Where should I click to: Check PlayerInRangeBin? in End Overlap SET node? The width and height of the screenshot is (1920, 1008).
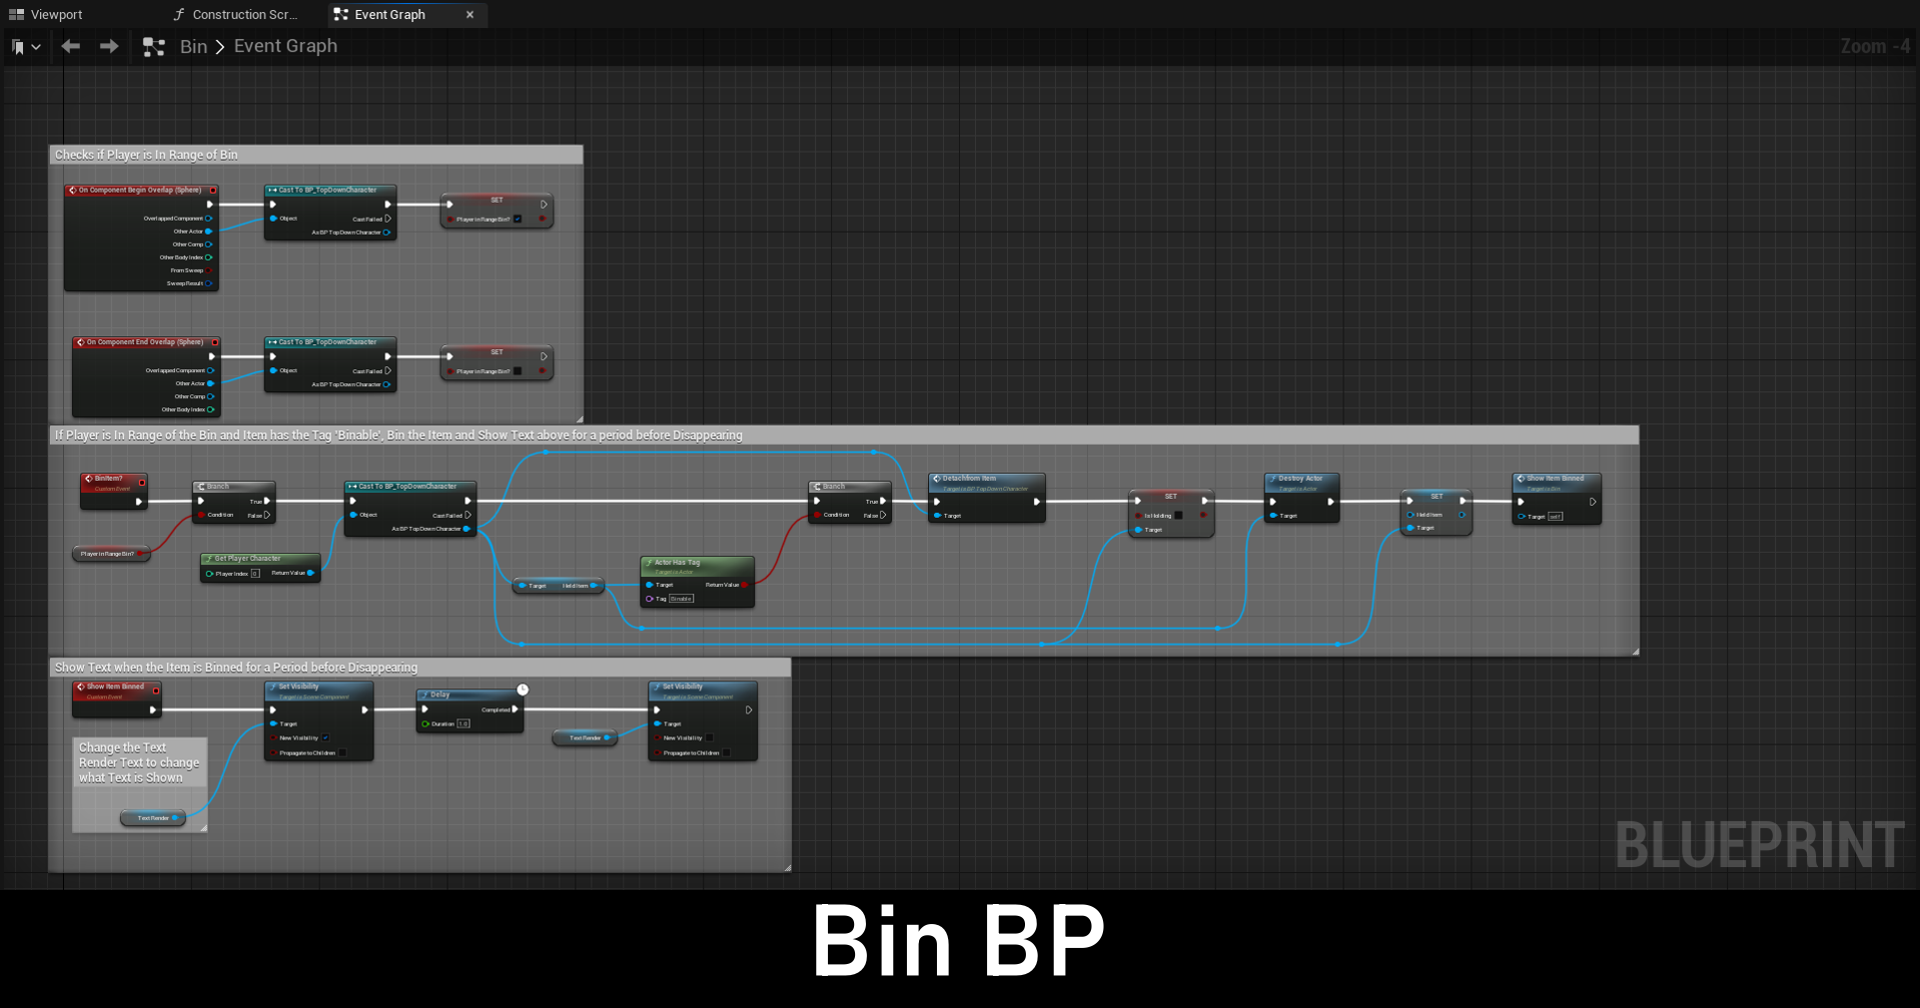pos(517,371)
